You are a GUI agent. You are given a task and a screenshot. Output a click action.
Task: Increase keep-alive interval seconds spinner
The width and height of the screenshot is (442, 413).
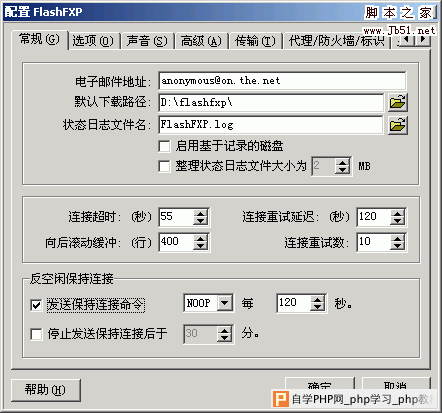point(318,299)
